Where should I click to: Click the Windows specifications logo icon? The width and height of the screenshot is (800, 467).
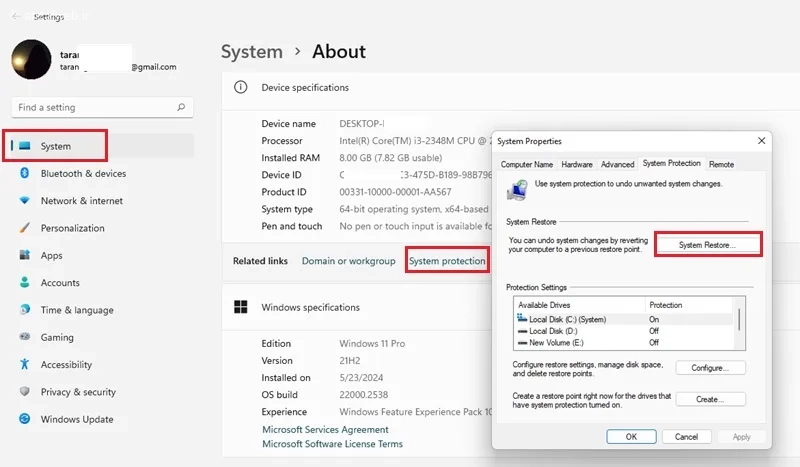pos(240,307)
